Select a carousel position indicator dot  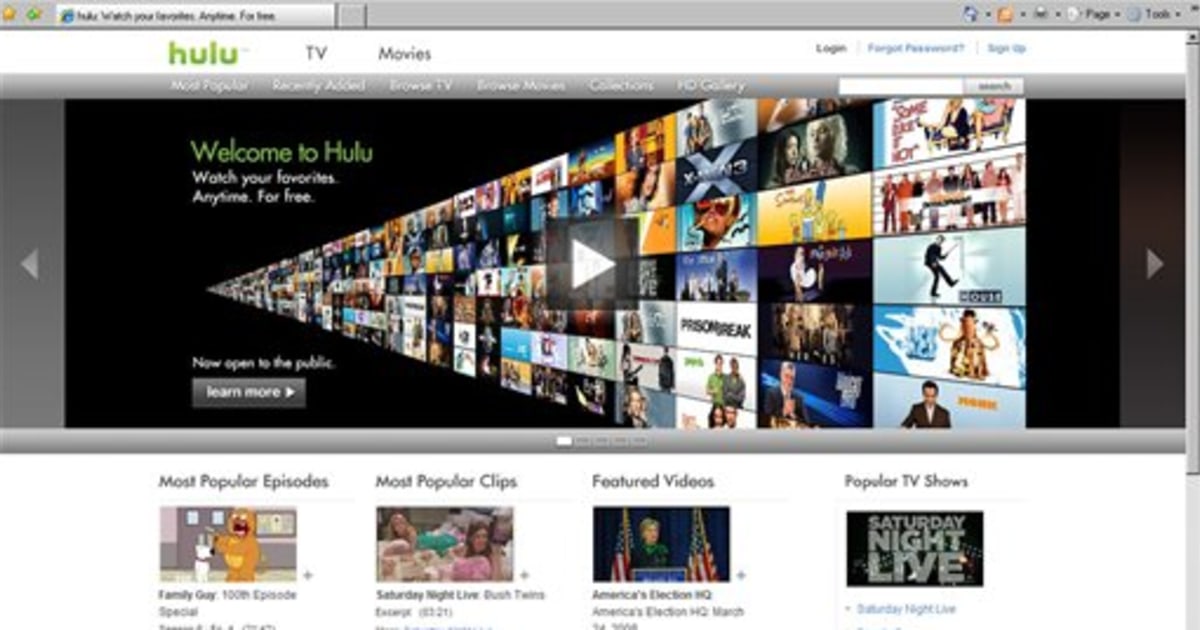point(564,439)
